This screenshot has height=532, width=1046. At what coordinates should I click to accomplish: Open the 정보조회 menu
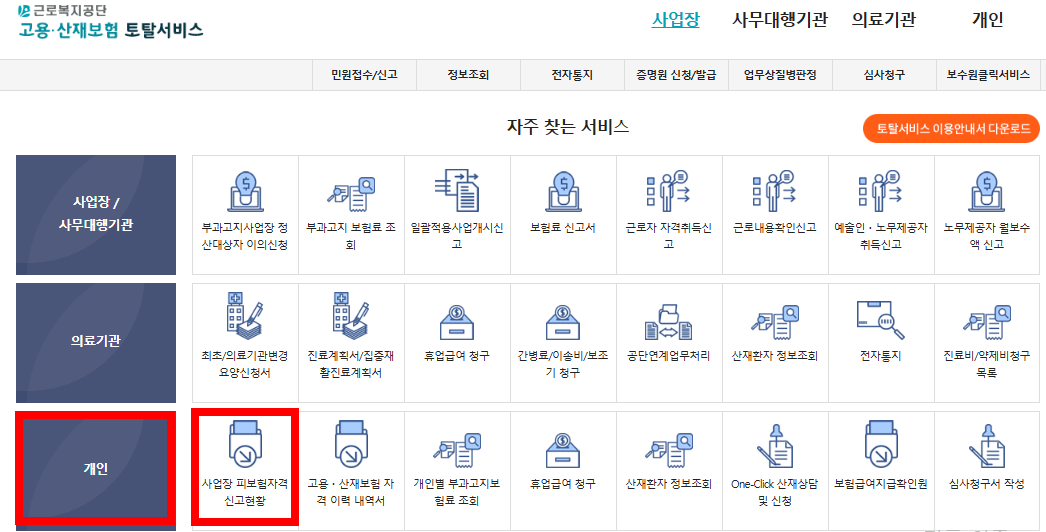point(468,75)
